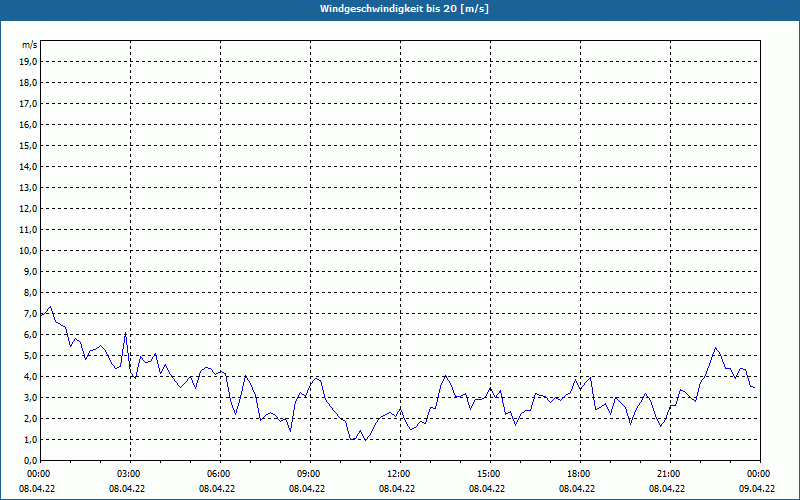
Task: Click the 09.04.22 date label
Action: pyautogui.click(x=757, y=488)
